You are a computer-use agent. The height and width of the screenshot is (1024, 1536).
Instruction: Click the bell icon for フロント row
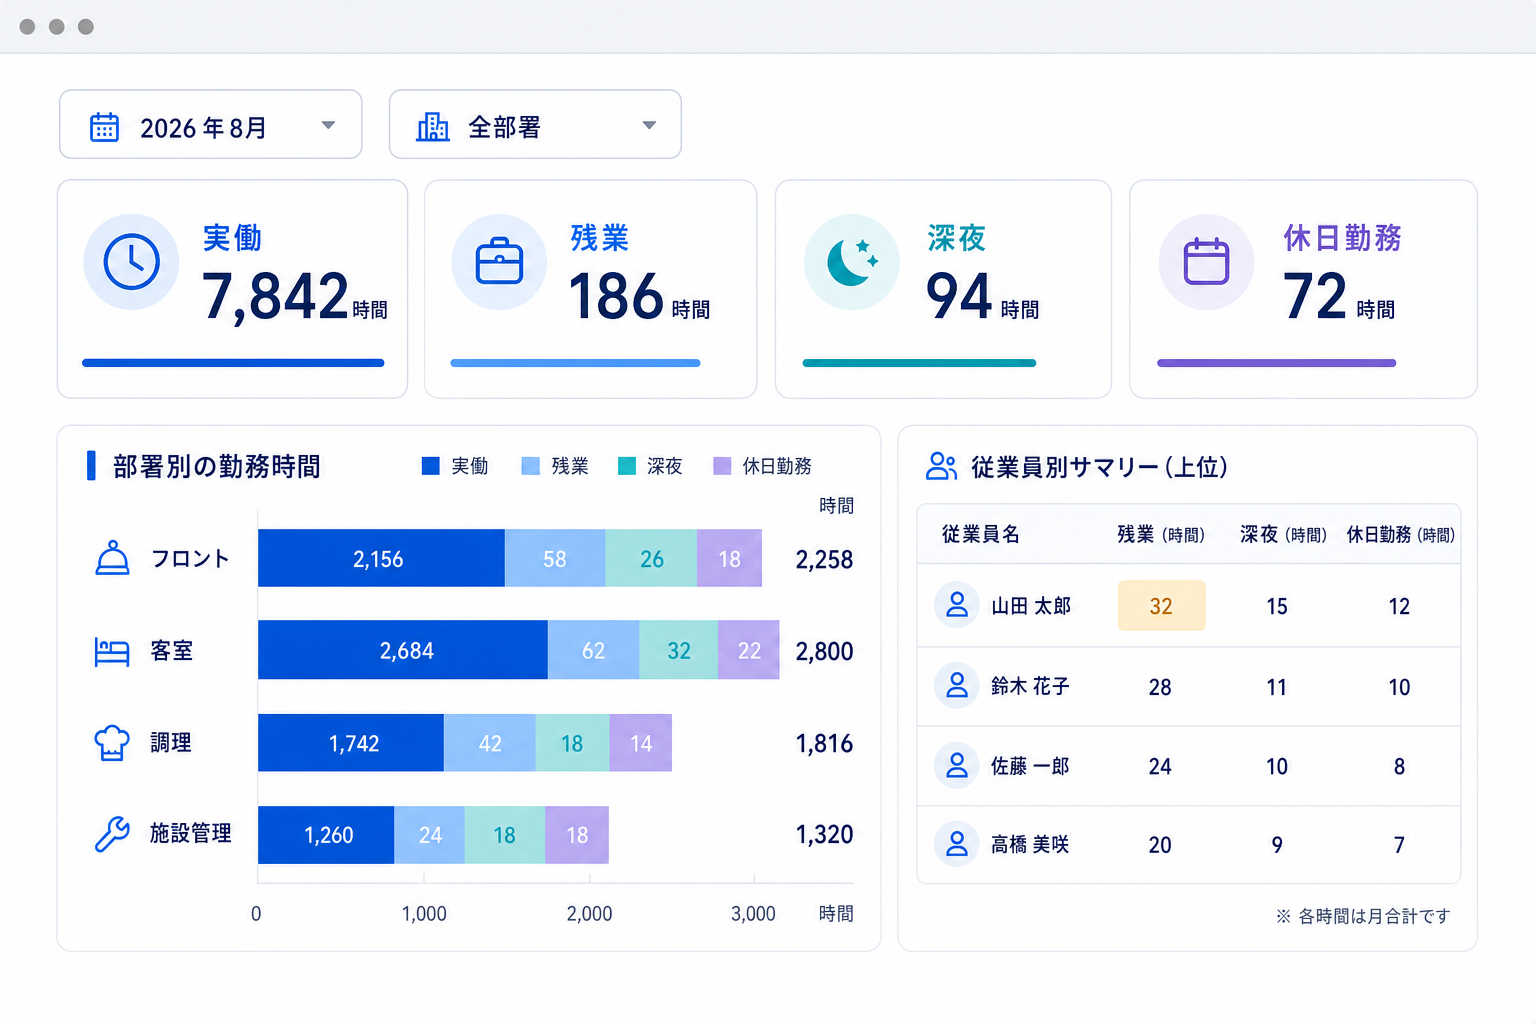(x=112, y=558)
